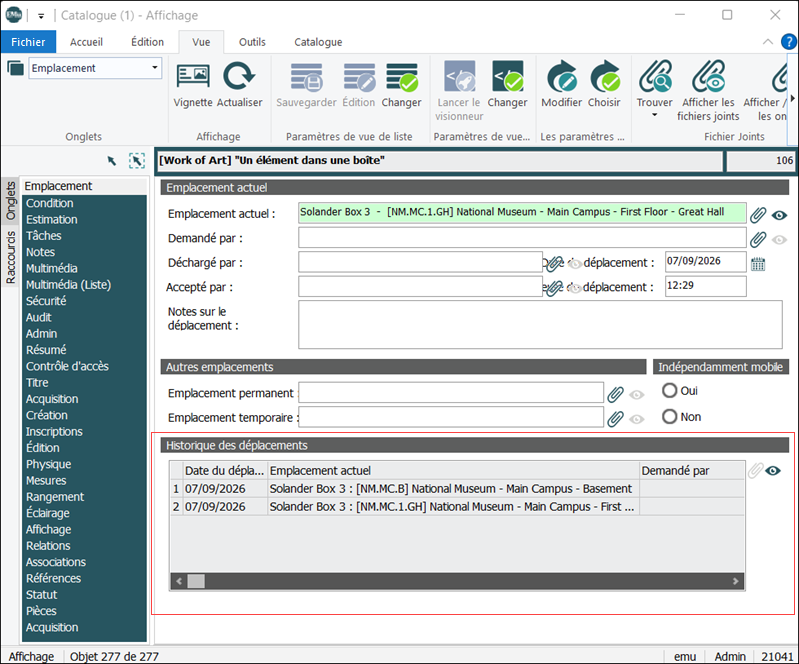Click the EMu application logo icon
The width and height of the screenshot is (799, 664).
tap(14, 15)
